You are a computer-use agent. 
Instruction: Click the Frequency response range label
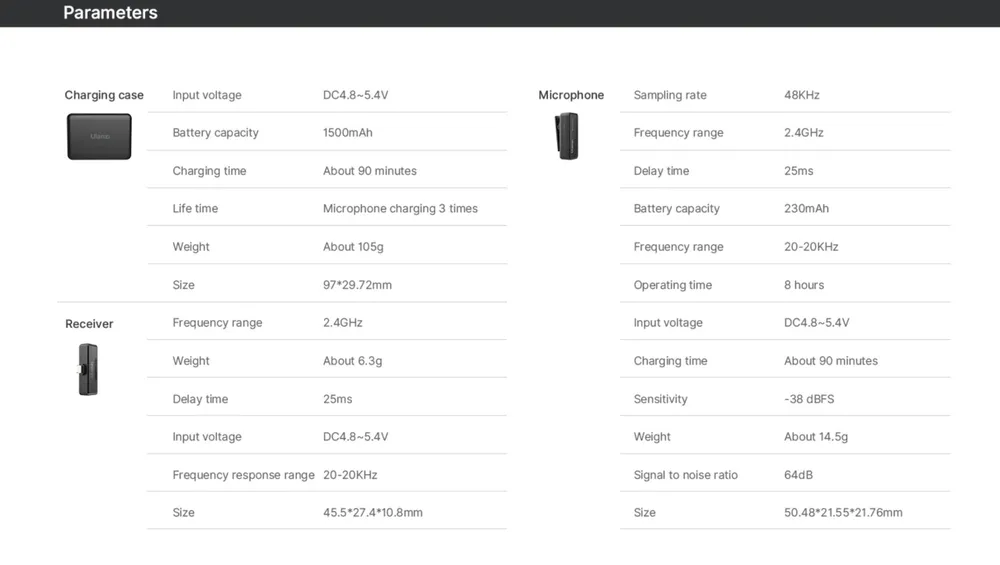(243, 475)
